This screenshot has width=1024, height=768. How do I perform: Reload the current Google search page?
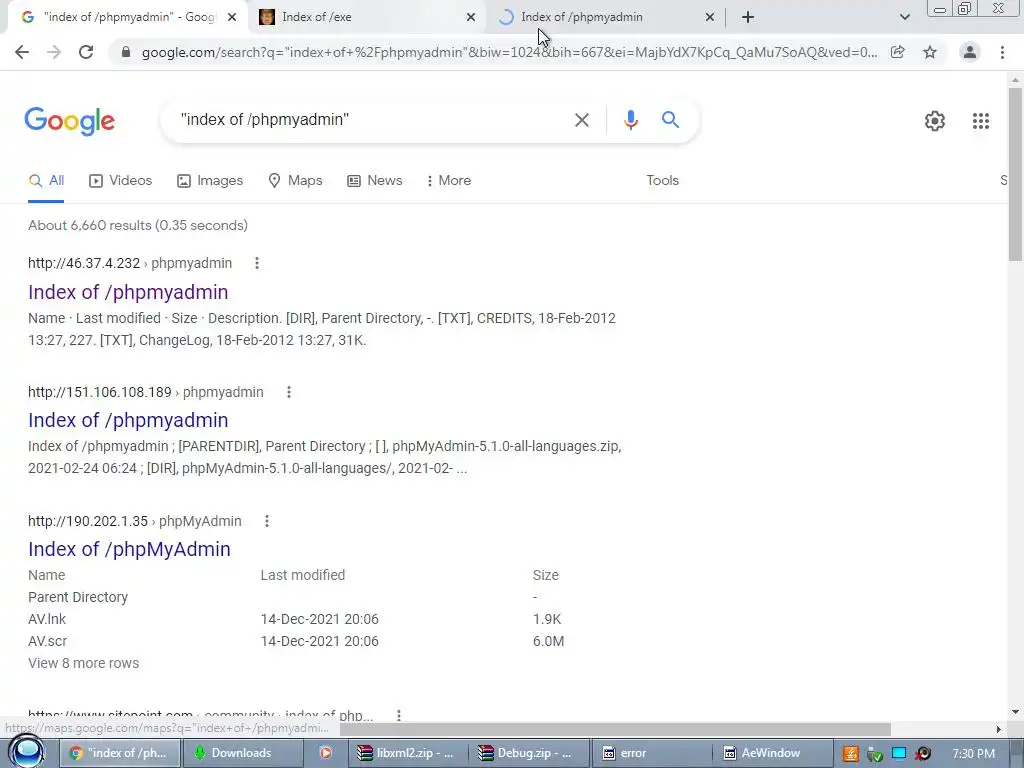[x=86, y=52]
